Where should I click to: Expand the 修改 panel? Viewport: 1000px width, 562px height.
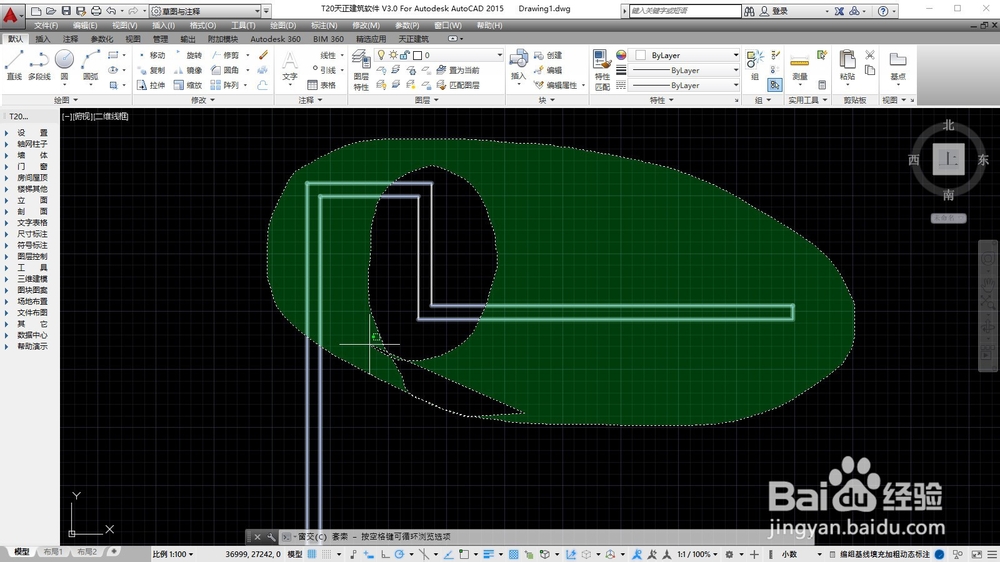point(203,100)
